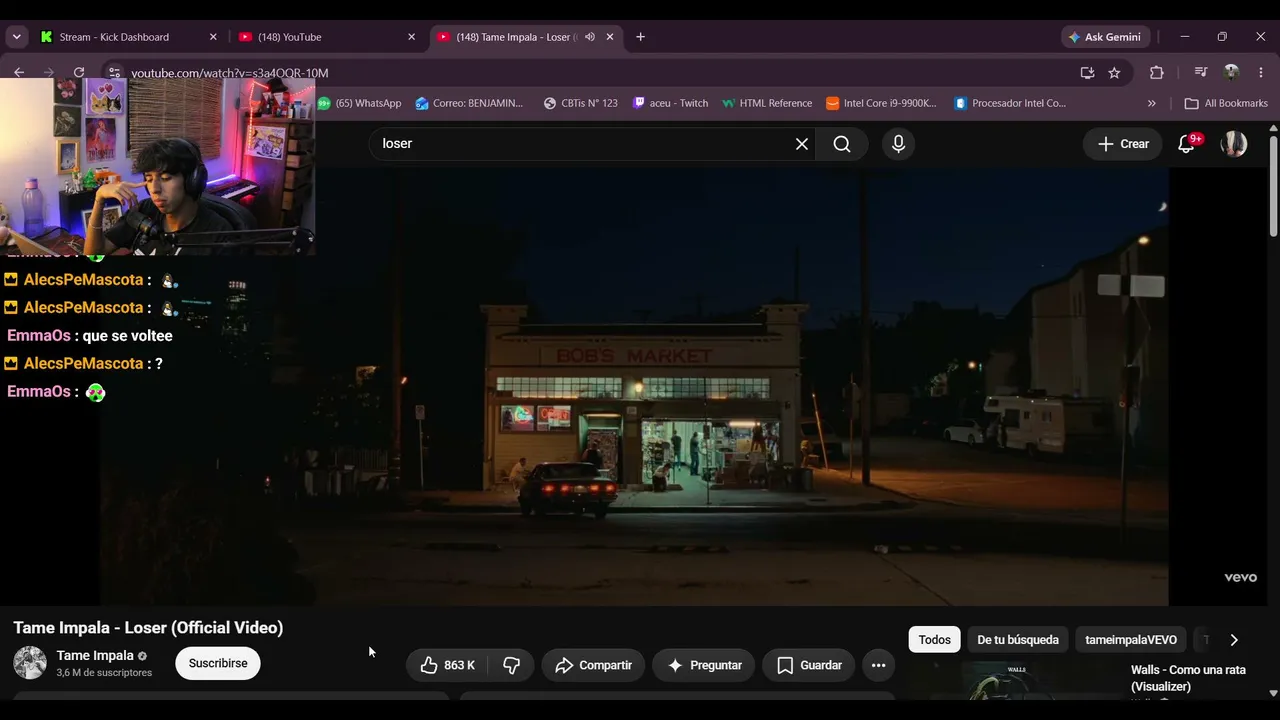This screenshot has width=1280, height=720.
Task: Close the Kick Dashboard tab
Action: (213, 37)
